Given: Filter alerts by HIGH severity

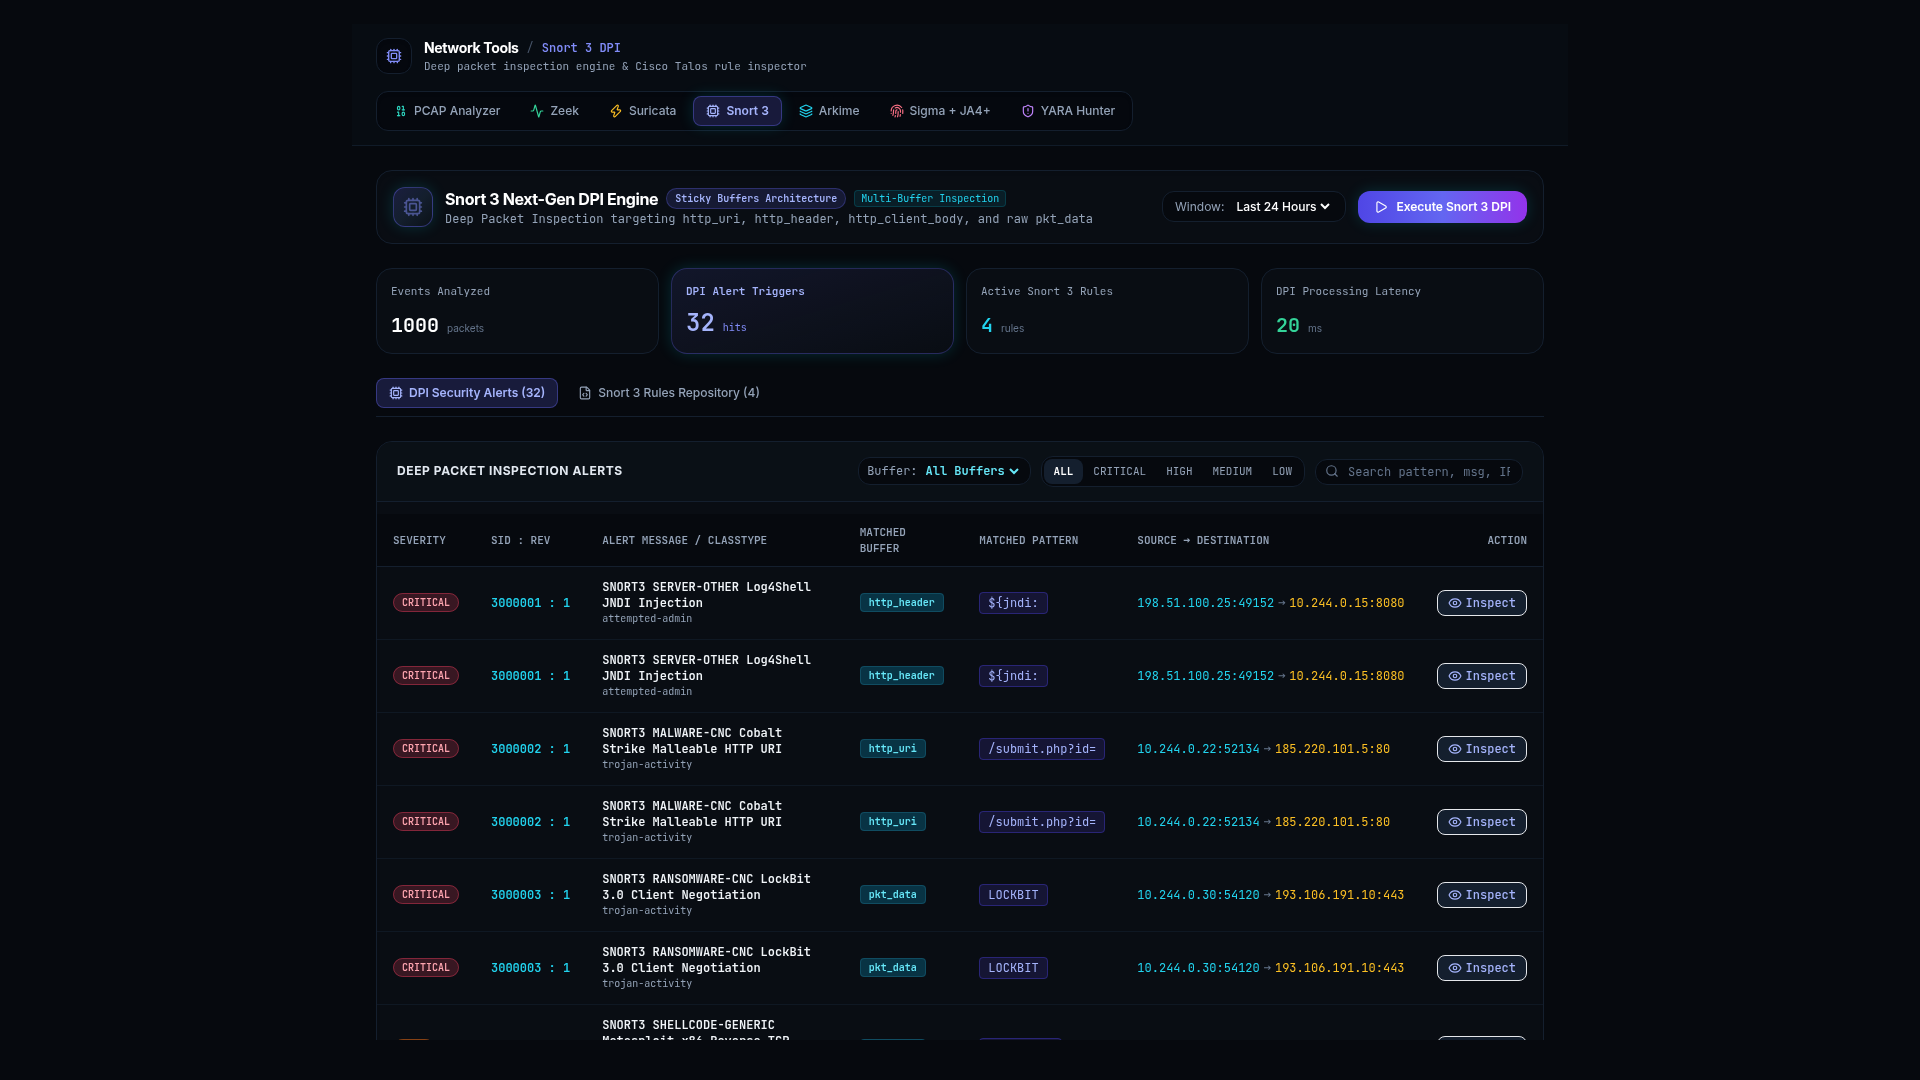Looking at the screenshot, I should 1179,471.
